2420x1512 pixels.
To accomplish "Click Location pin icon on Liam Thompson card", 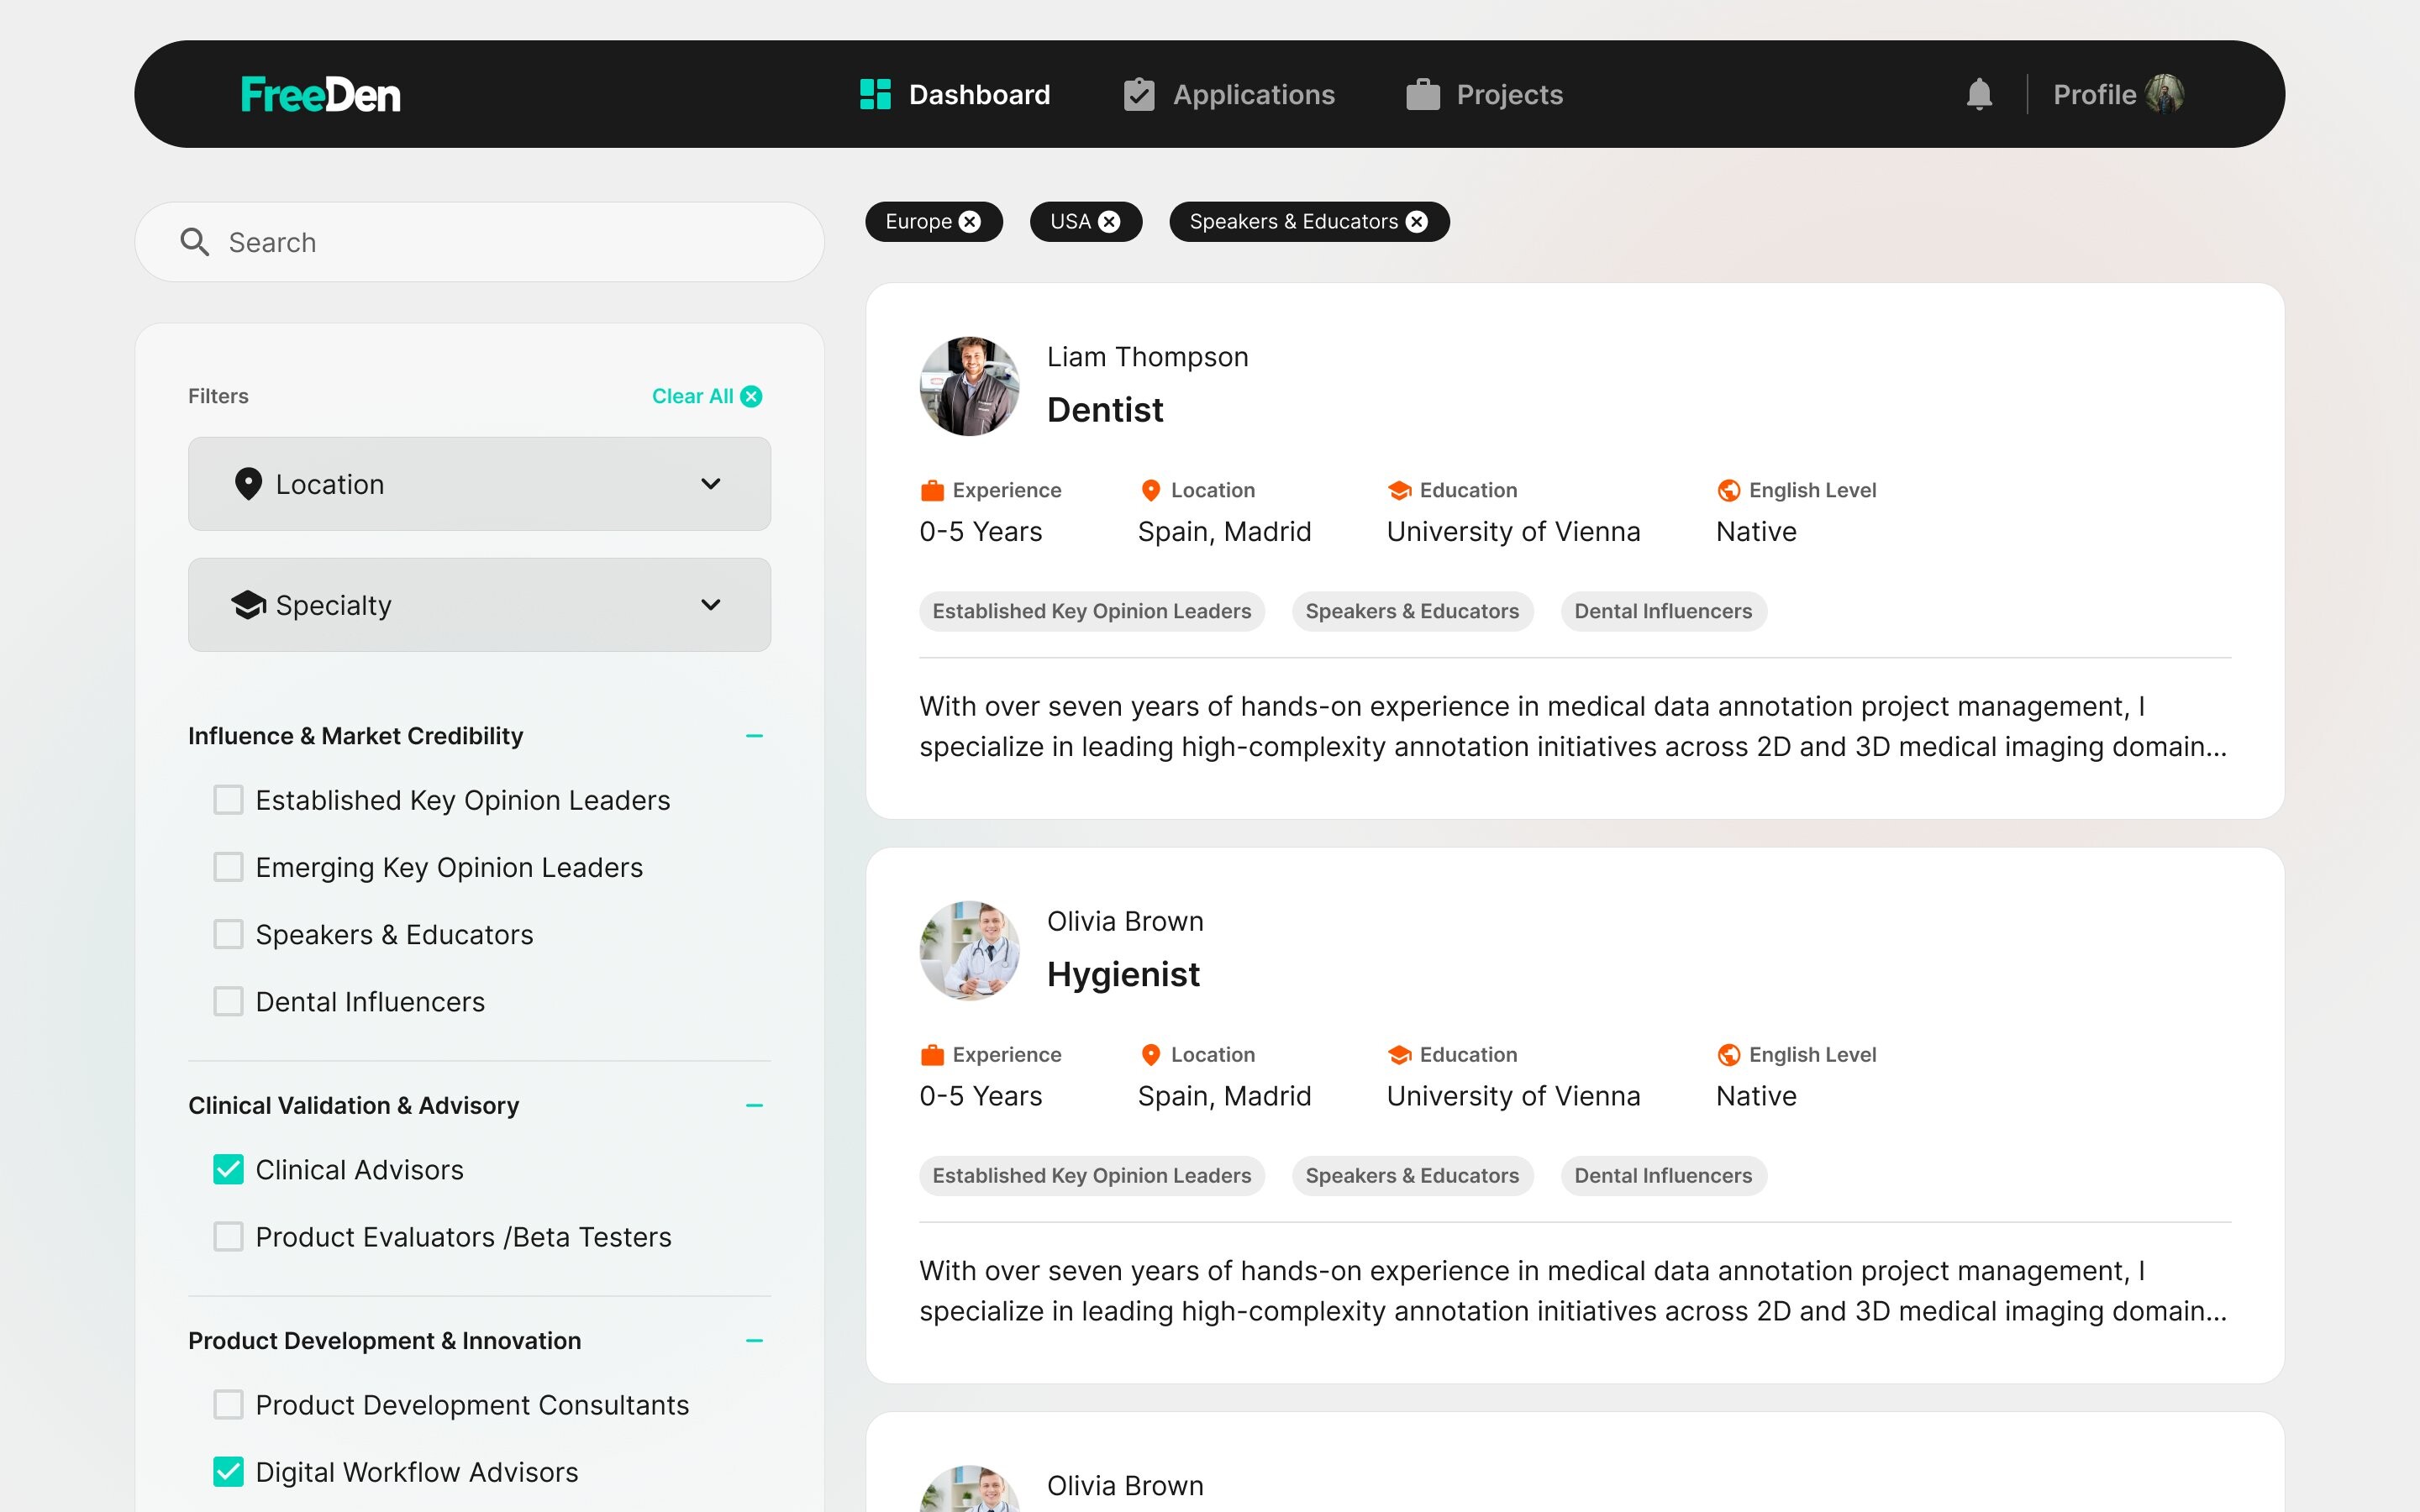I will [x=1151, y=490].
